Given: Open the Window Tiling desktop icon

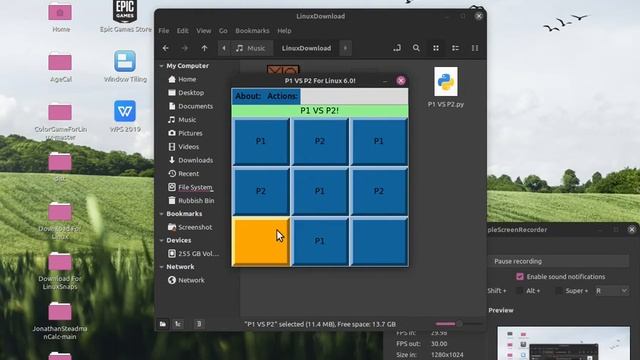Looking at the screenshot, I should (x=125, y=67).
